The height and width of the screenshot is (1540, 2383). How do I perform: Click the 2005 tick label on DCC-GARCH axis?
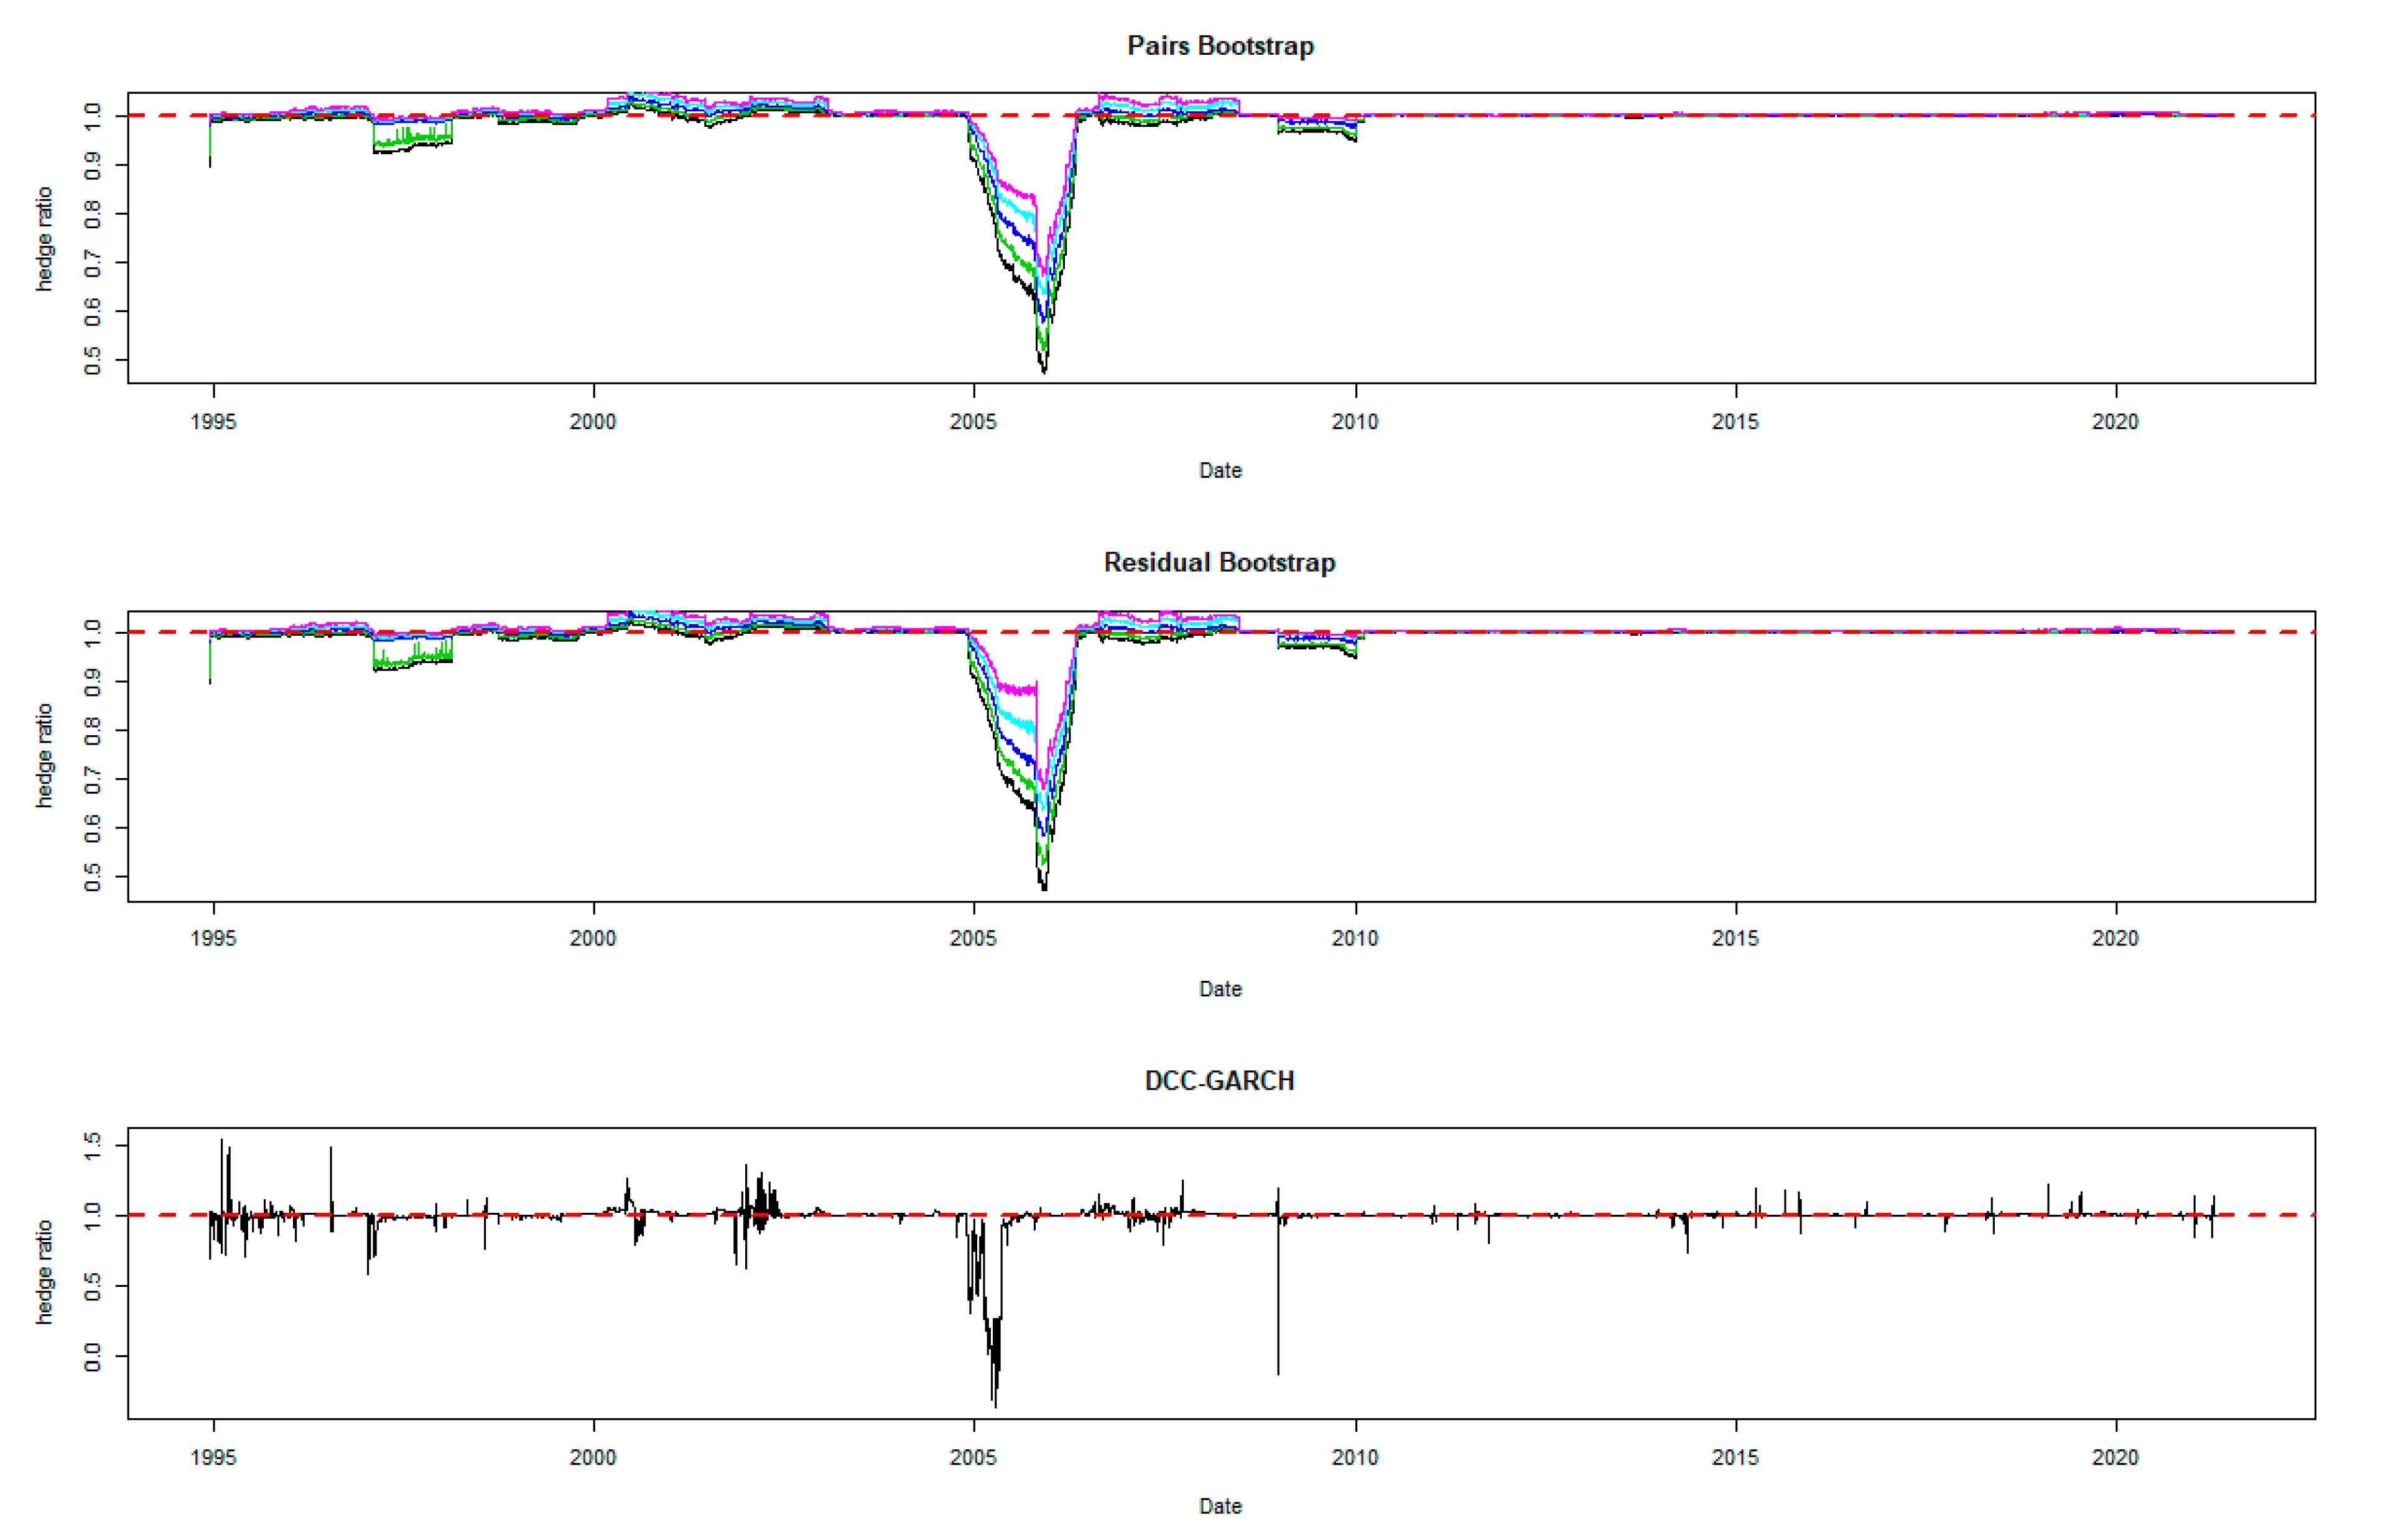pos(973,1457)
